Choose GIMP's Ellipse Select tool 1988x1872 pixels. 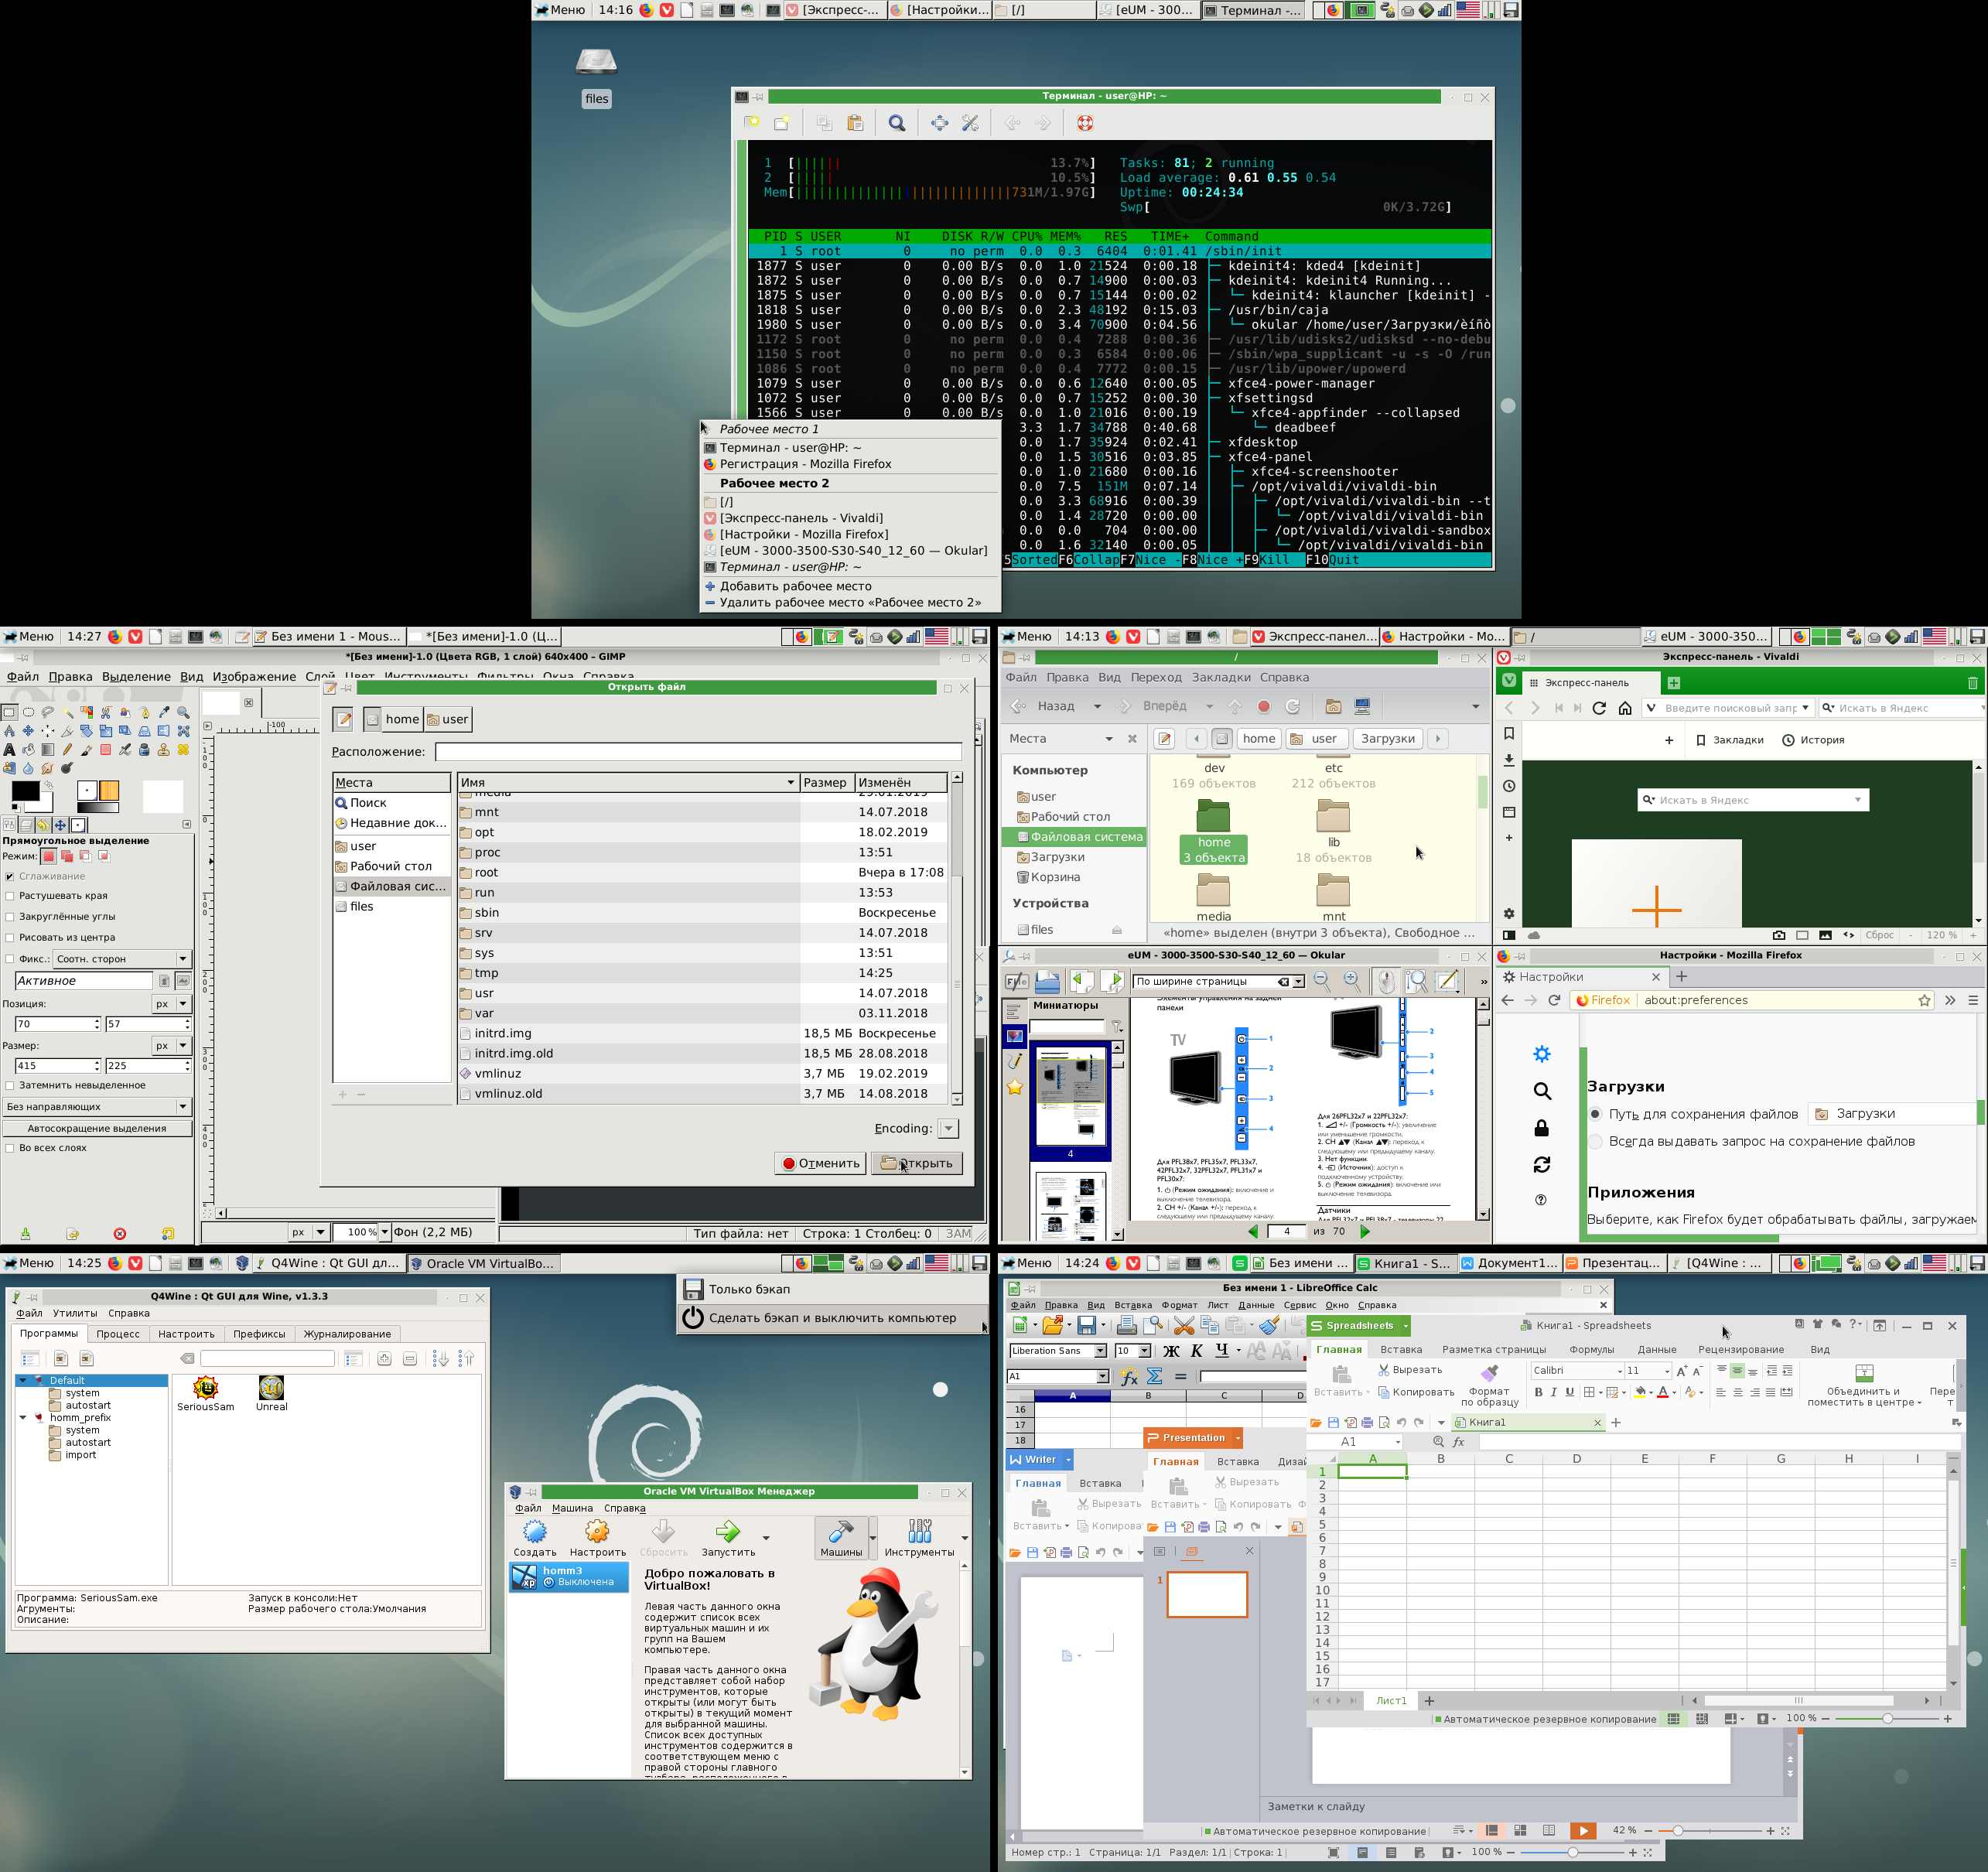28,713
